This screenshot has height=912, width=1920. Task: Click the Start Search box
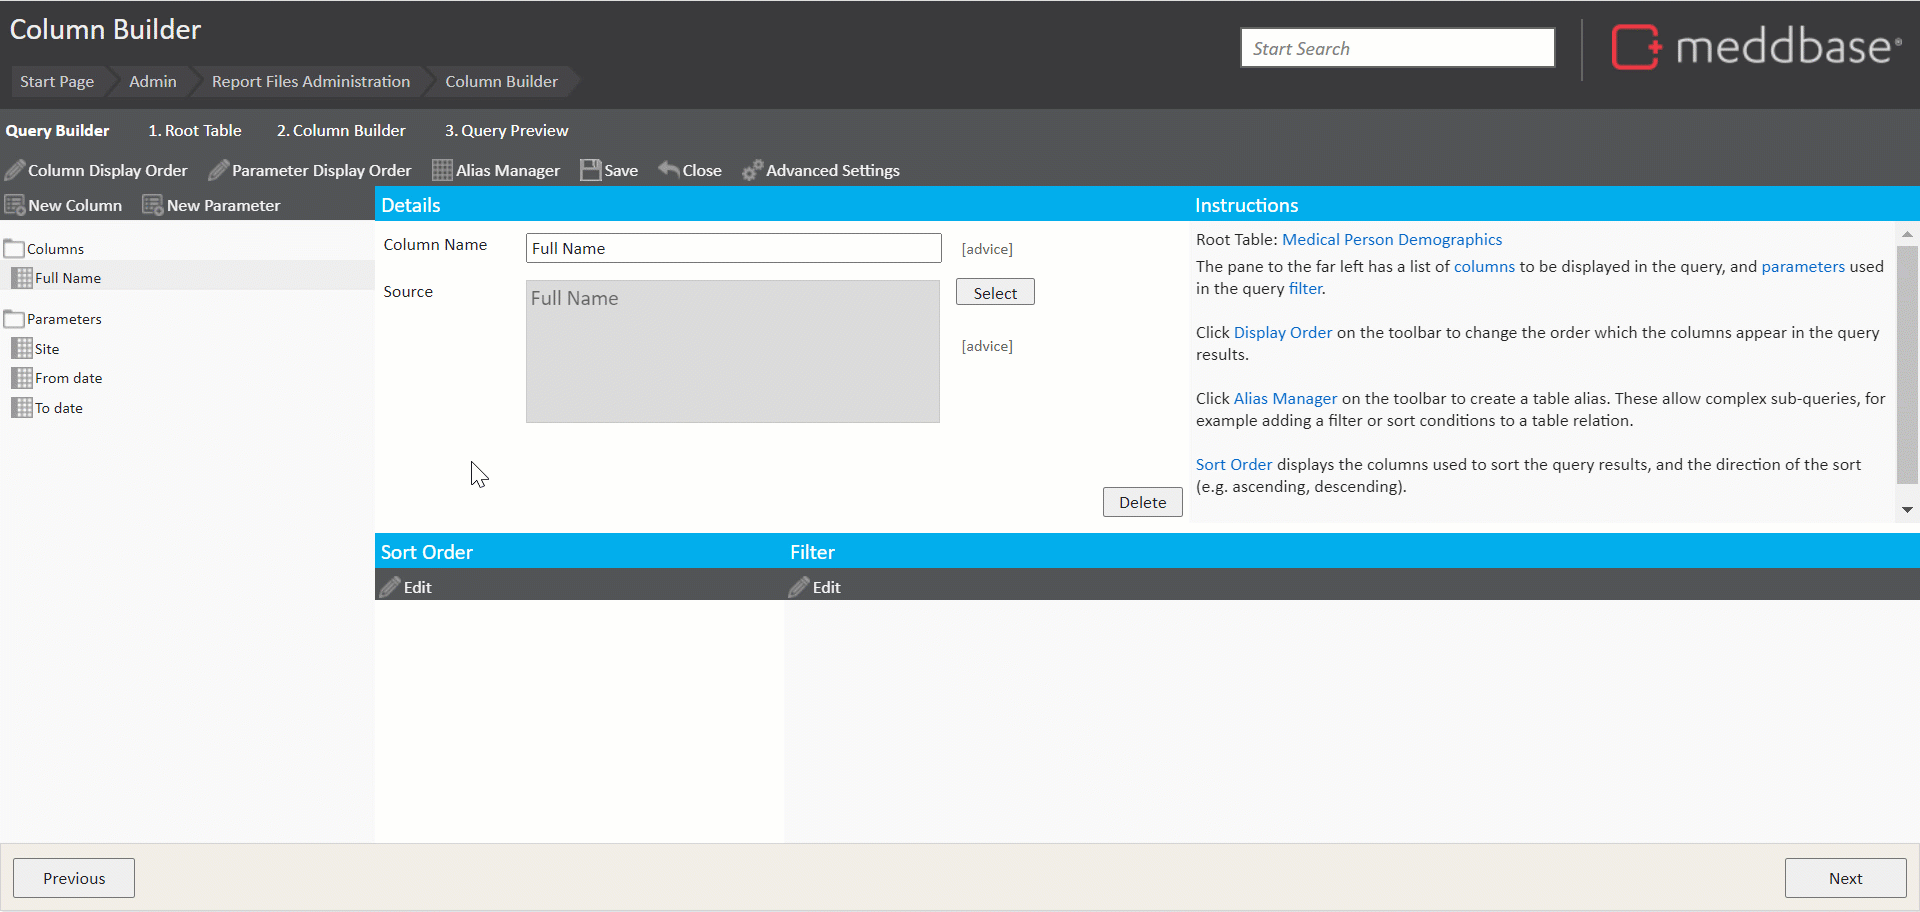[x=1398, y=48]
